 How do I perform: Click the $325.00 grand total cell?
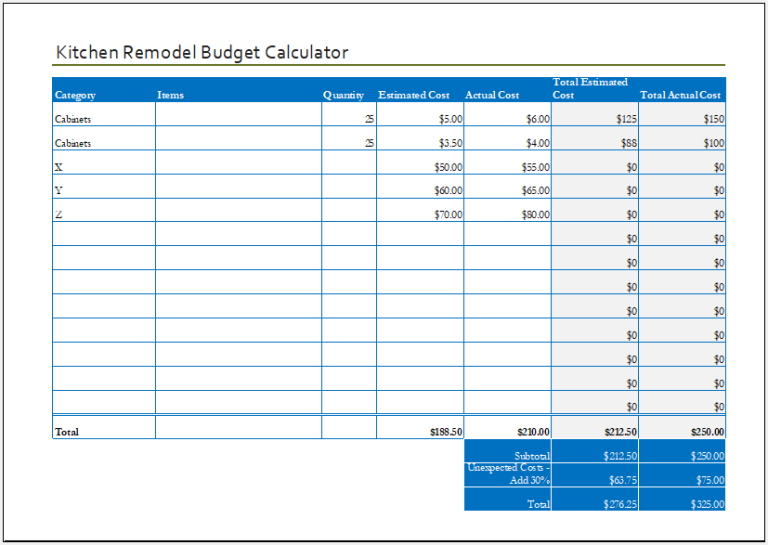(681, 504)
